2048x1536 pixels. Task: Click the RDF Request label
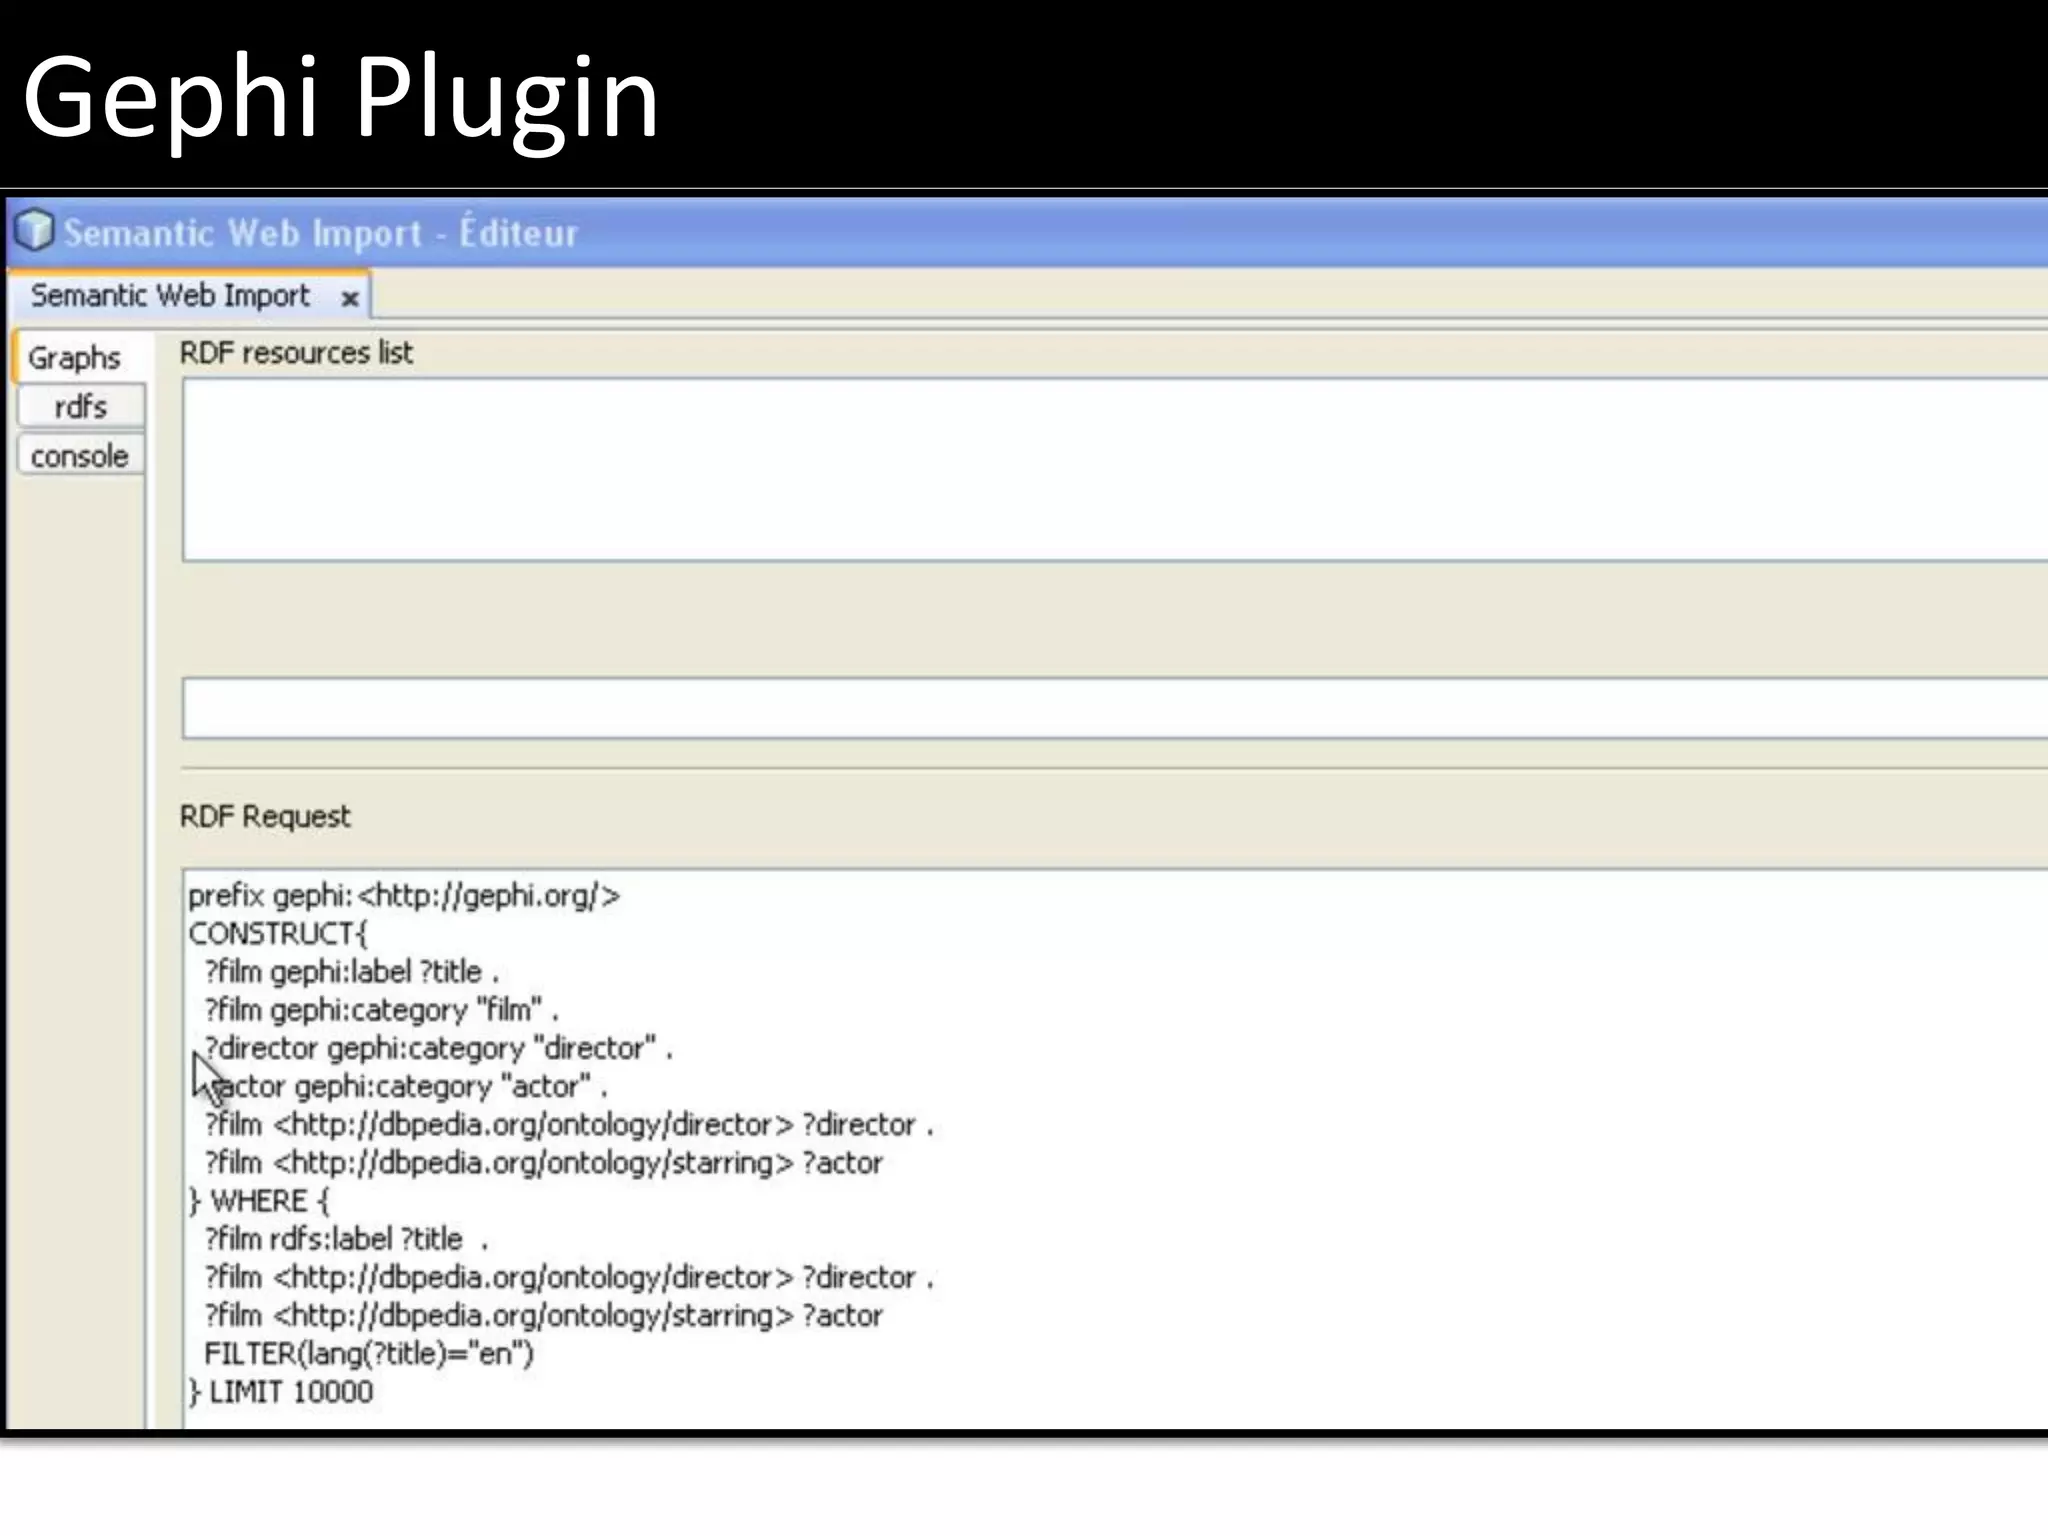(265, 817)
